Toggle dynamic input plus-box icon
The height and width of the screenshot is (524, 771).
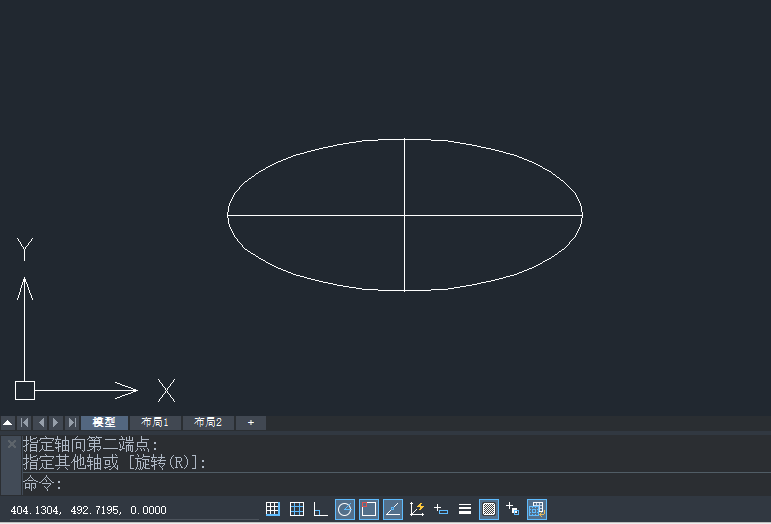pos(441,509)
